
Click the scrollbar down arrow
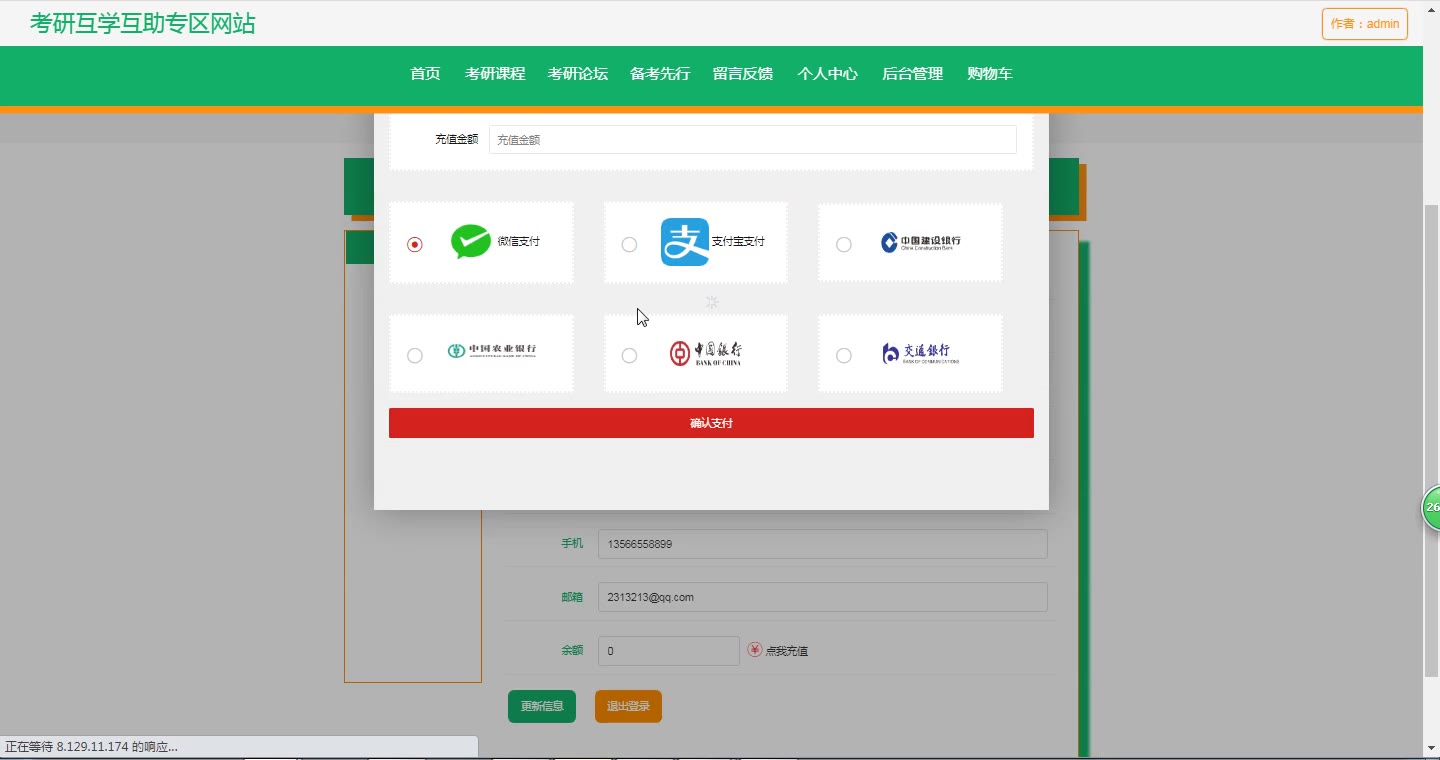tap(1431, 748)
